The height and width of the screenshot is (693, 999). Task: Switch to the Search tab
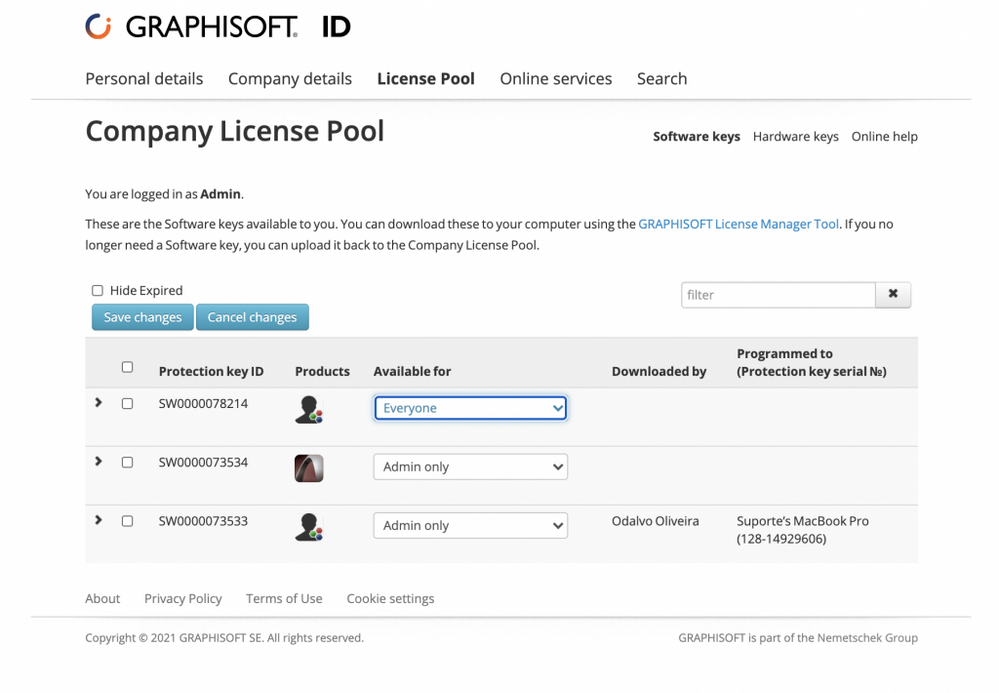(x=662, y=78)
